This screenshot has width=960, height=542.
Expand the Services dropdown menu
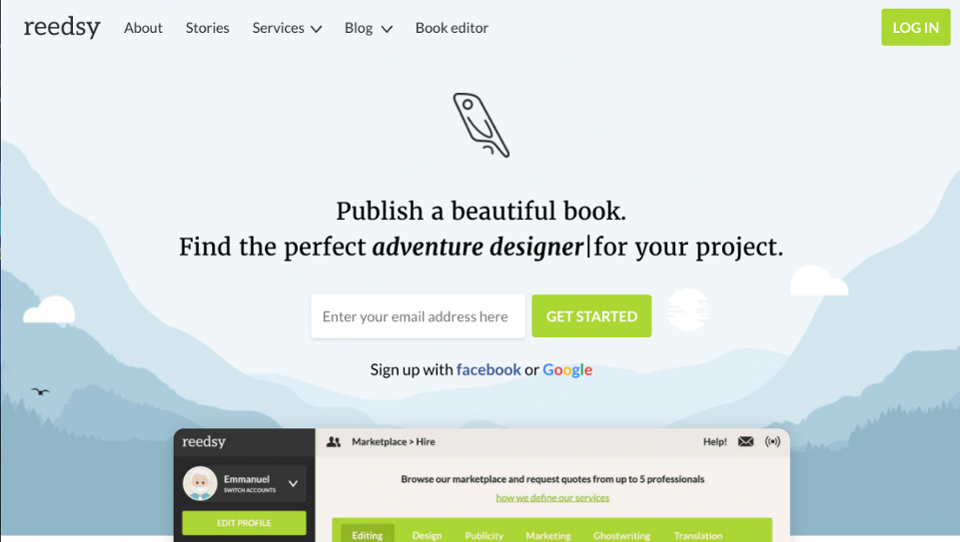point(287,28)
